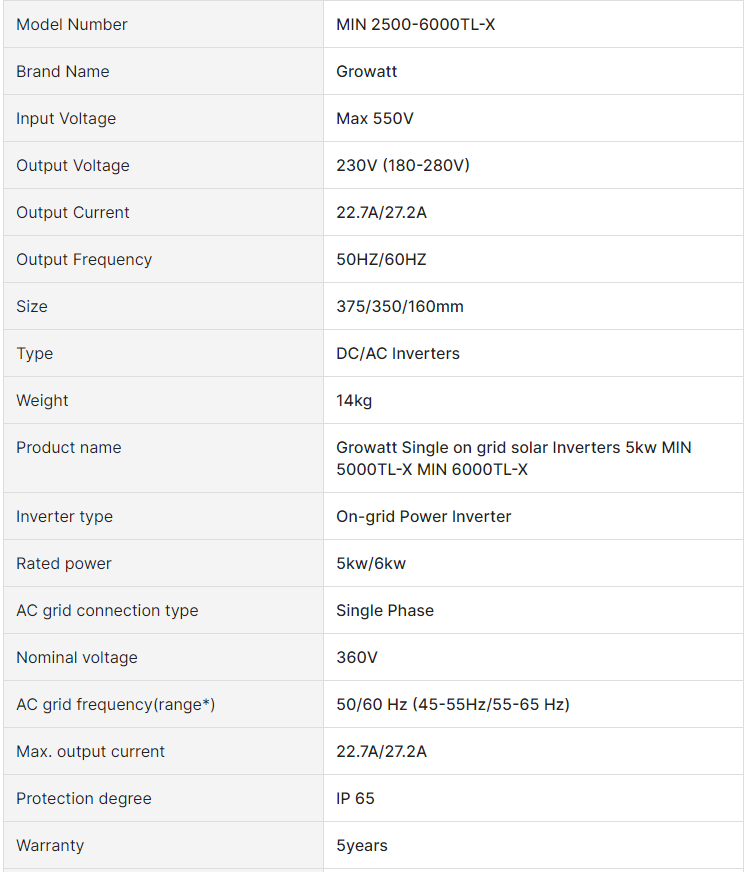Select the Product name description text
The width and height of the screenshot is (748, 872).
pos(514,458)
